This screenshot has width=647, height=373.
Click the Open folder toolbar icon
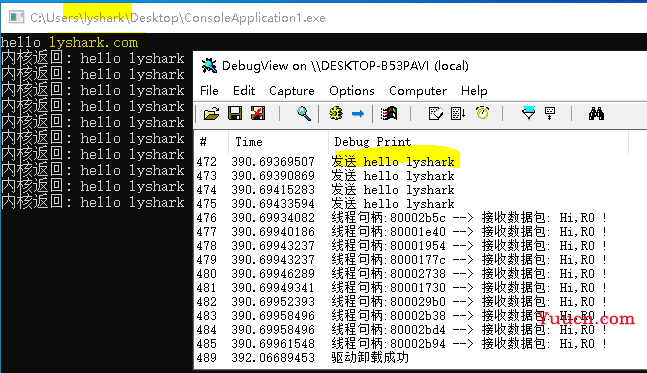click(x=212, y=113)
